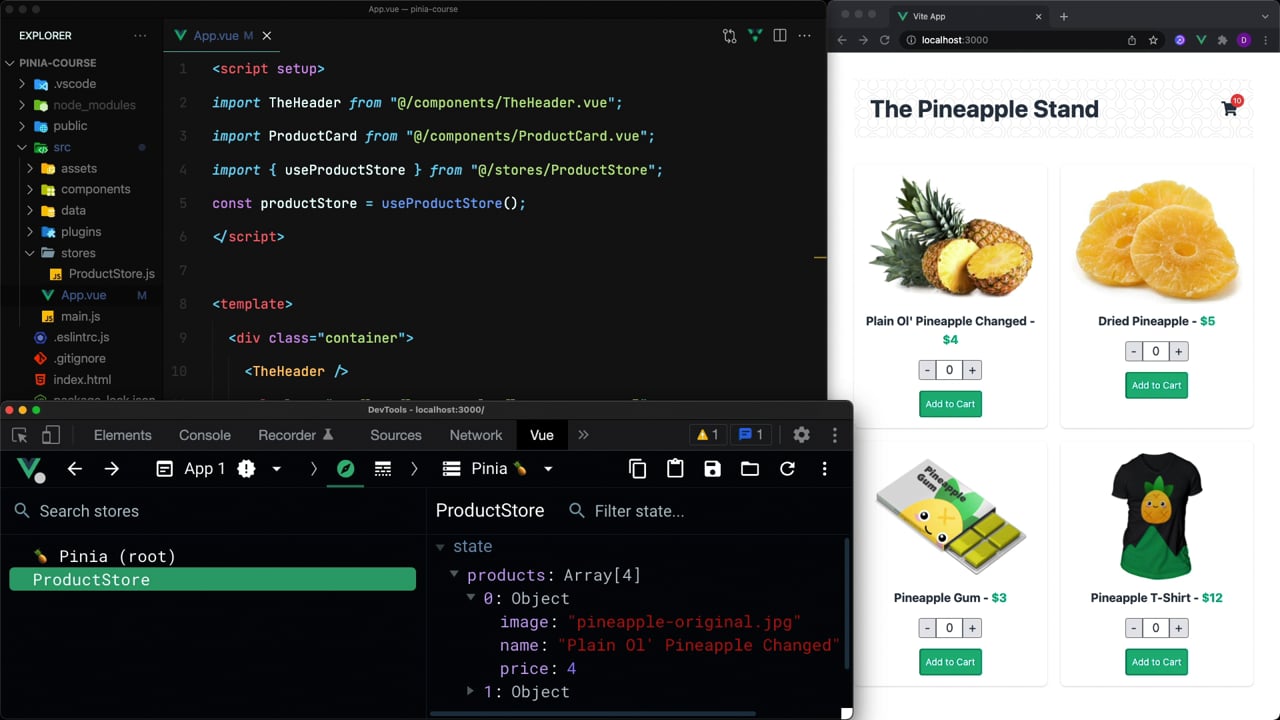Add Pineapple T-Shirt to cart
The image size is (1280, 720).
(1156, 662)
